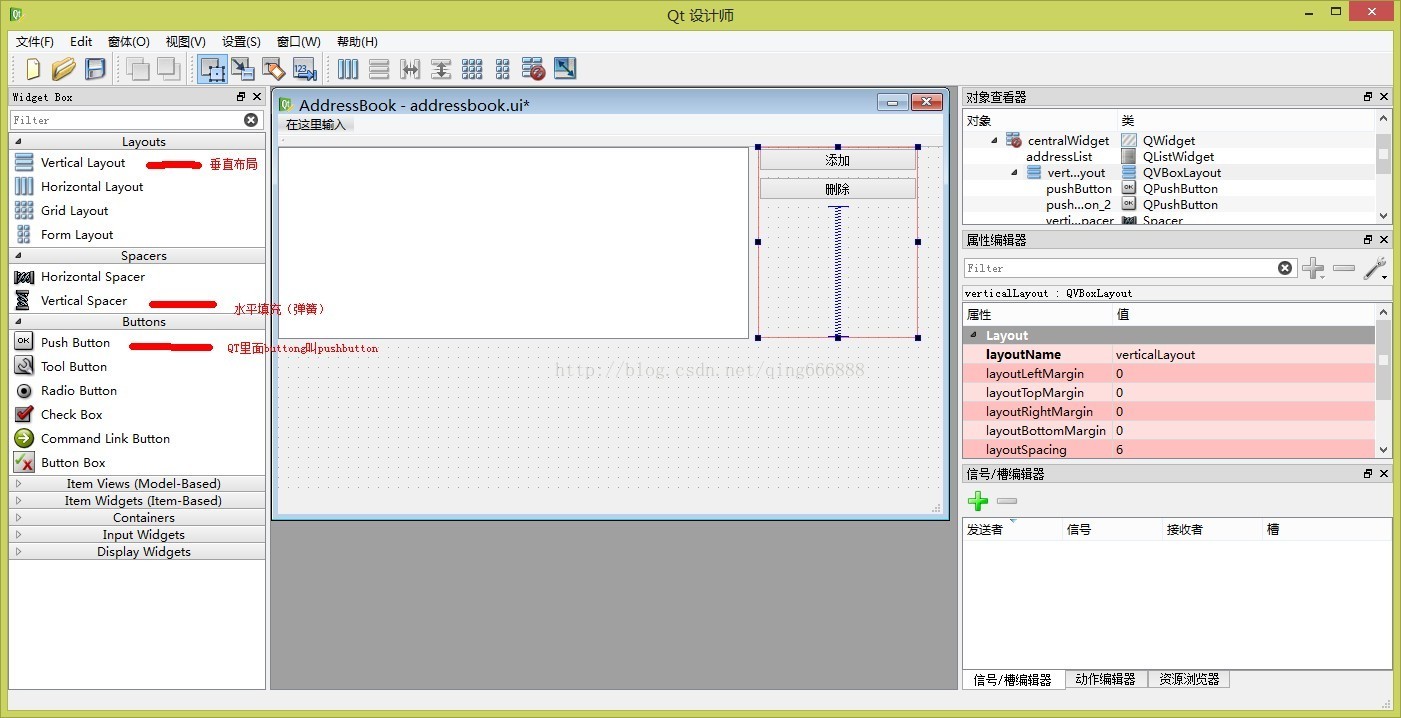Viewport: 1401px width, 718px height.
Task: Collapse the Buttons category
Action: (x=19, y=322)
